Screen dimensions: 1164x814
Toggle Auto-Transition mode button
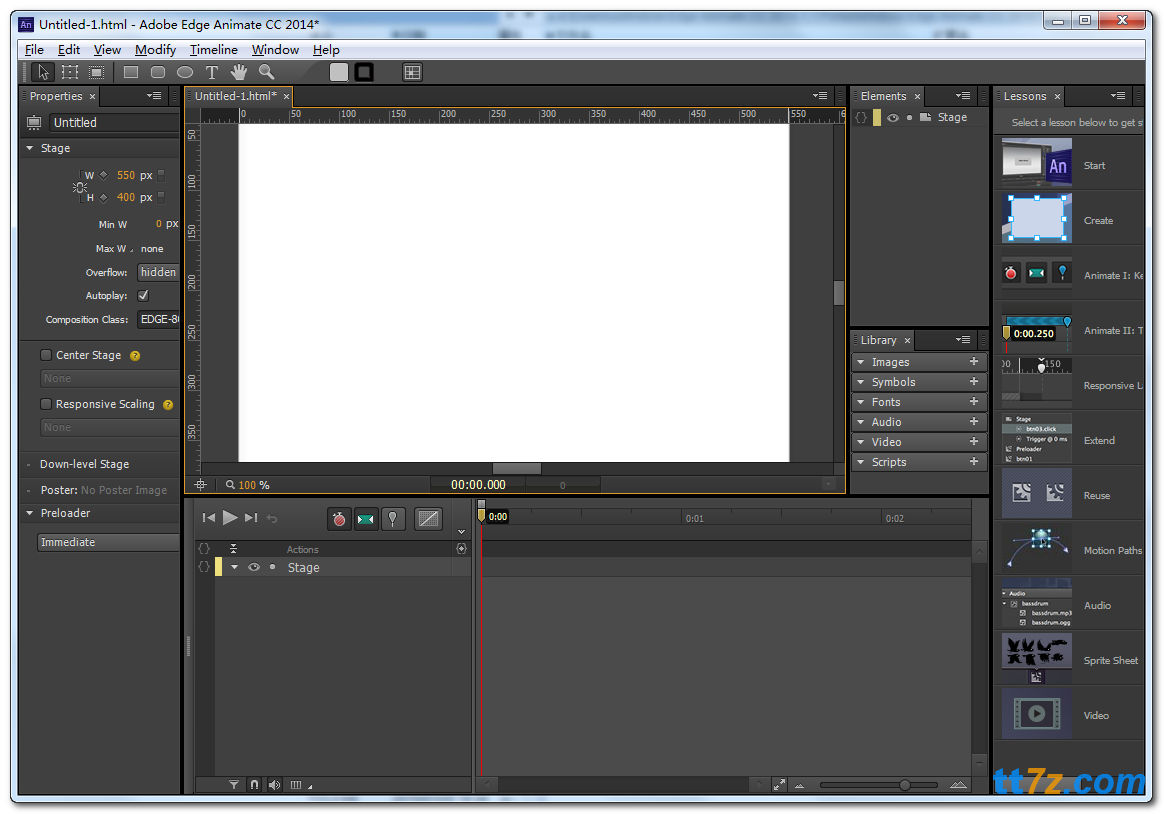(365, 519)
